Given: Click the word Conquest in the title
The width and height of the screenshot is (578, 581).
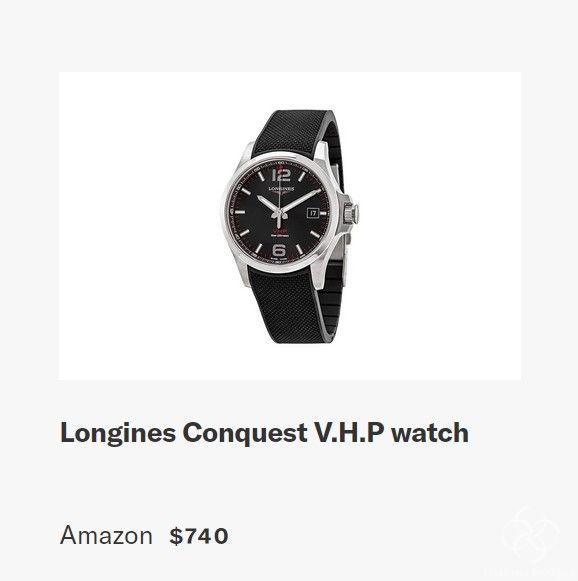Looking at the screenshot, I should click(245, 433).
